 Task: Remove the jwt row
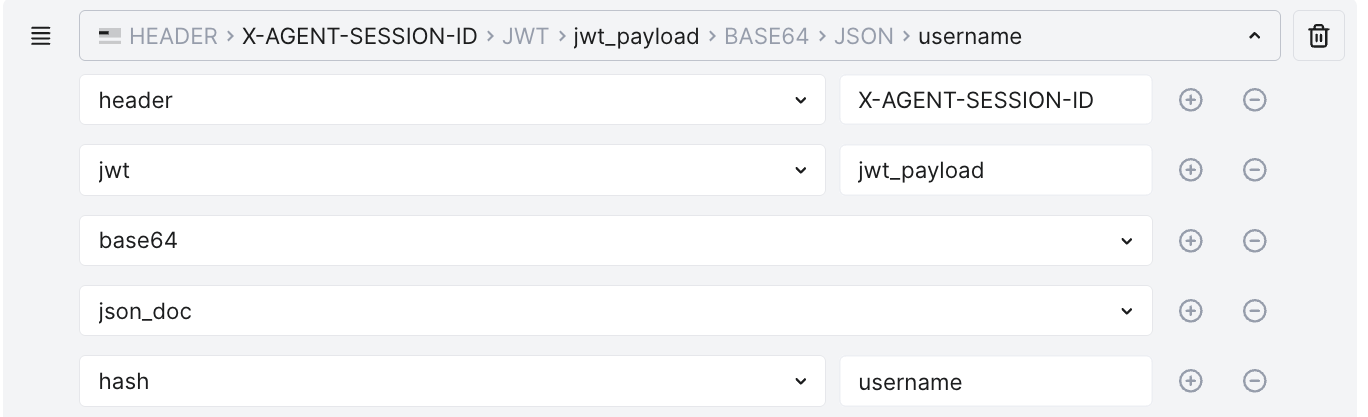[1254, 170]
